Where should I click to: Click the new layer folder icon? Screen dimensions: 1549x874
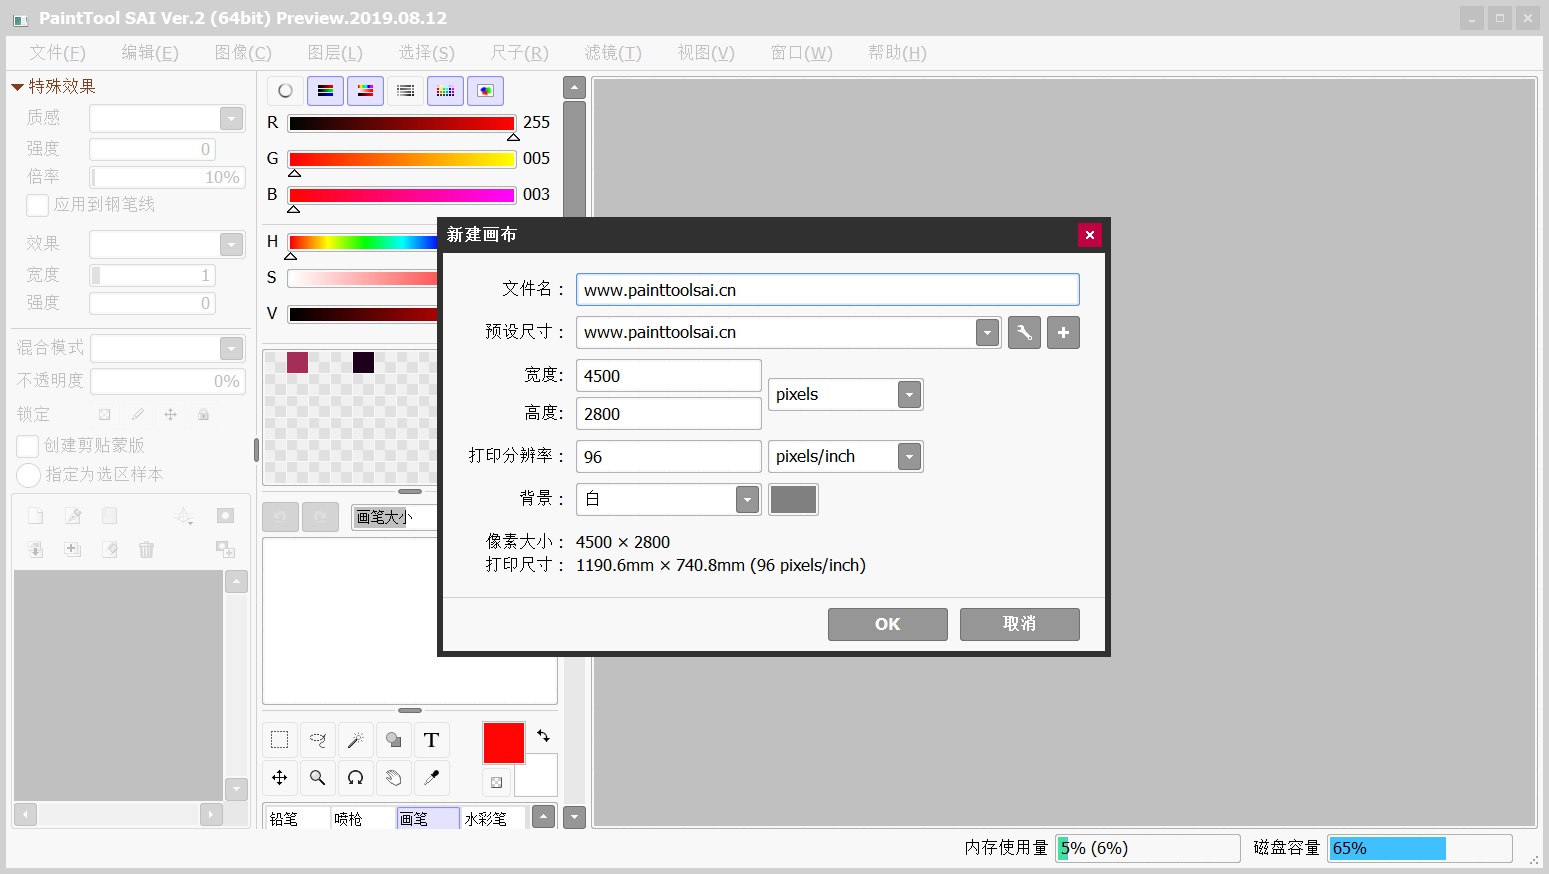(110, 516)
